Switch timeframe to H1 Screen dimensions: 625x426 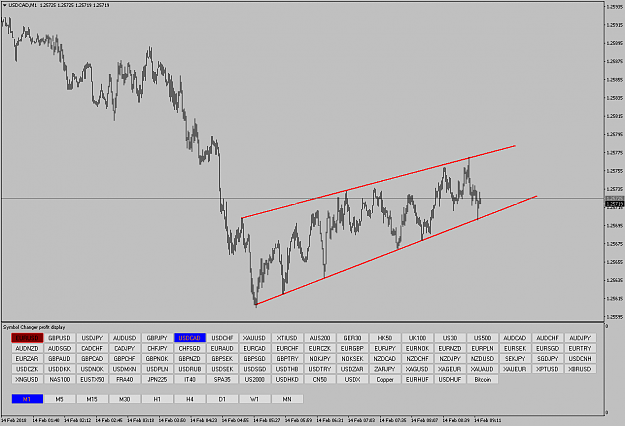pyautogui.click(x=157, y=399)
